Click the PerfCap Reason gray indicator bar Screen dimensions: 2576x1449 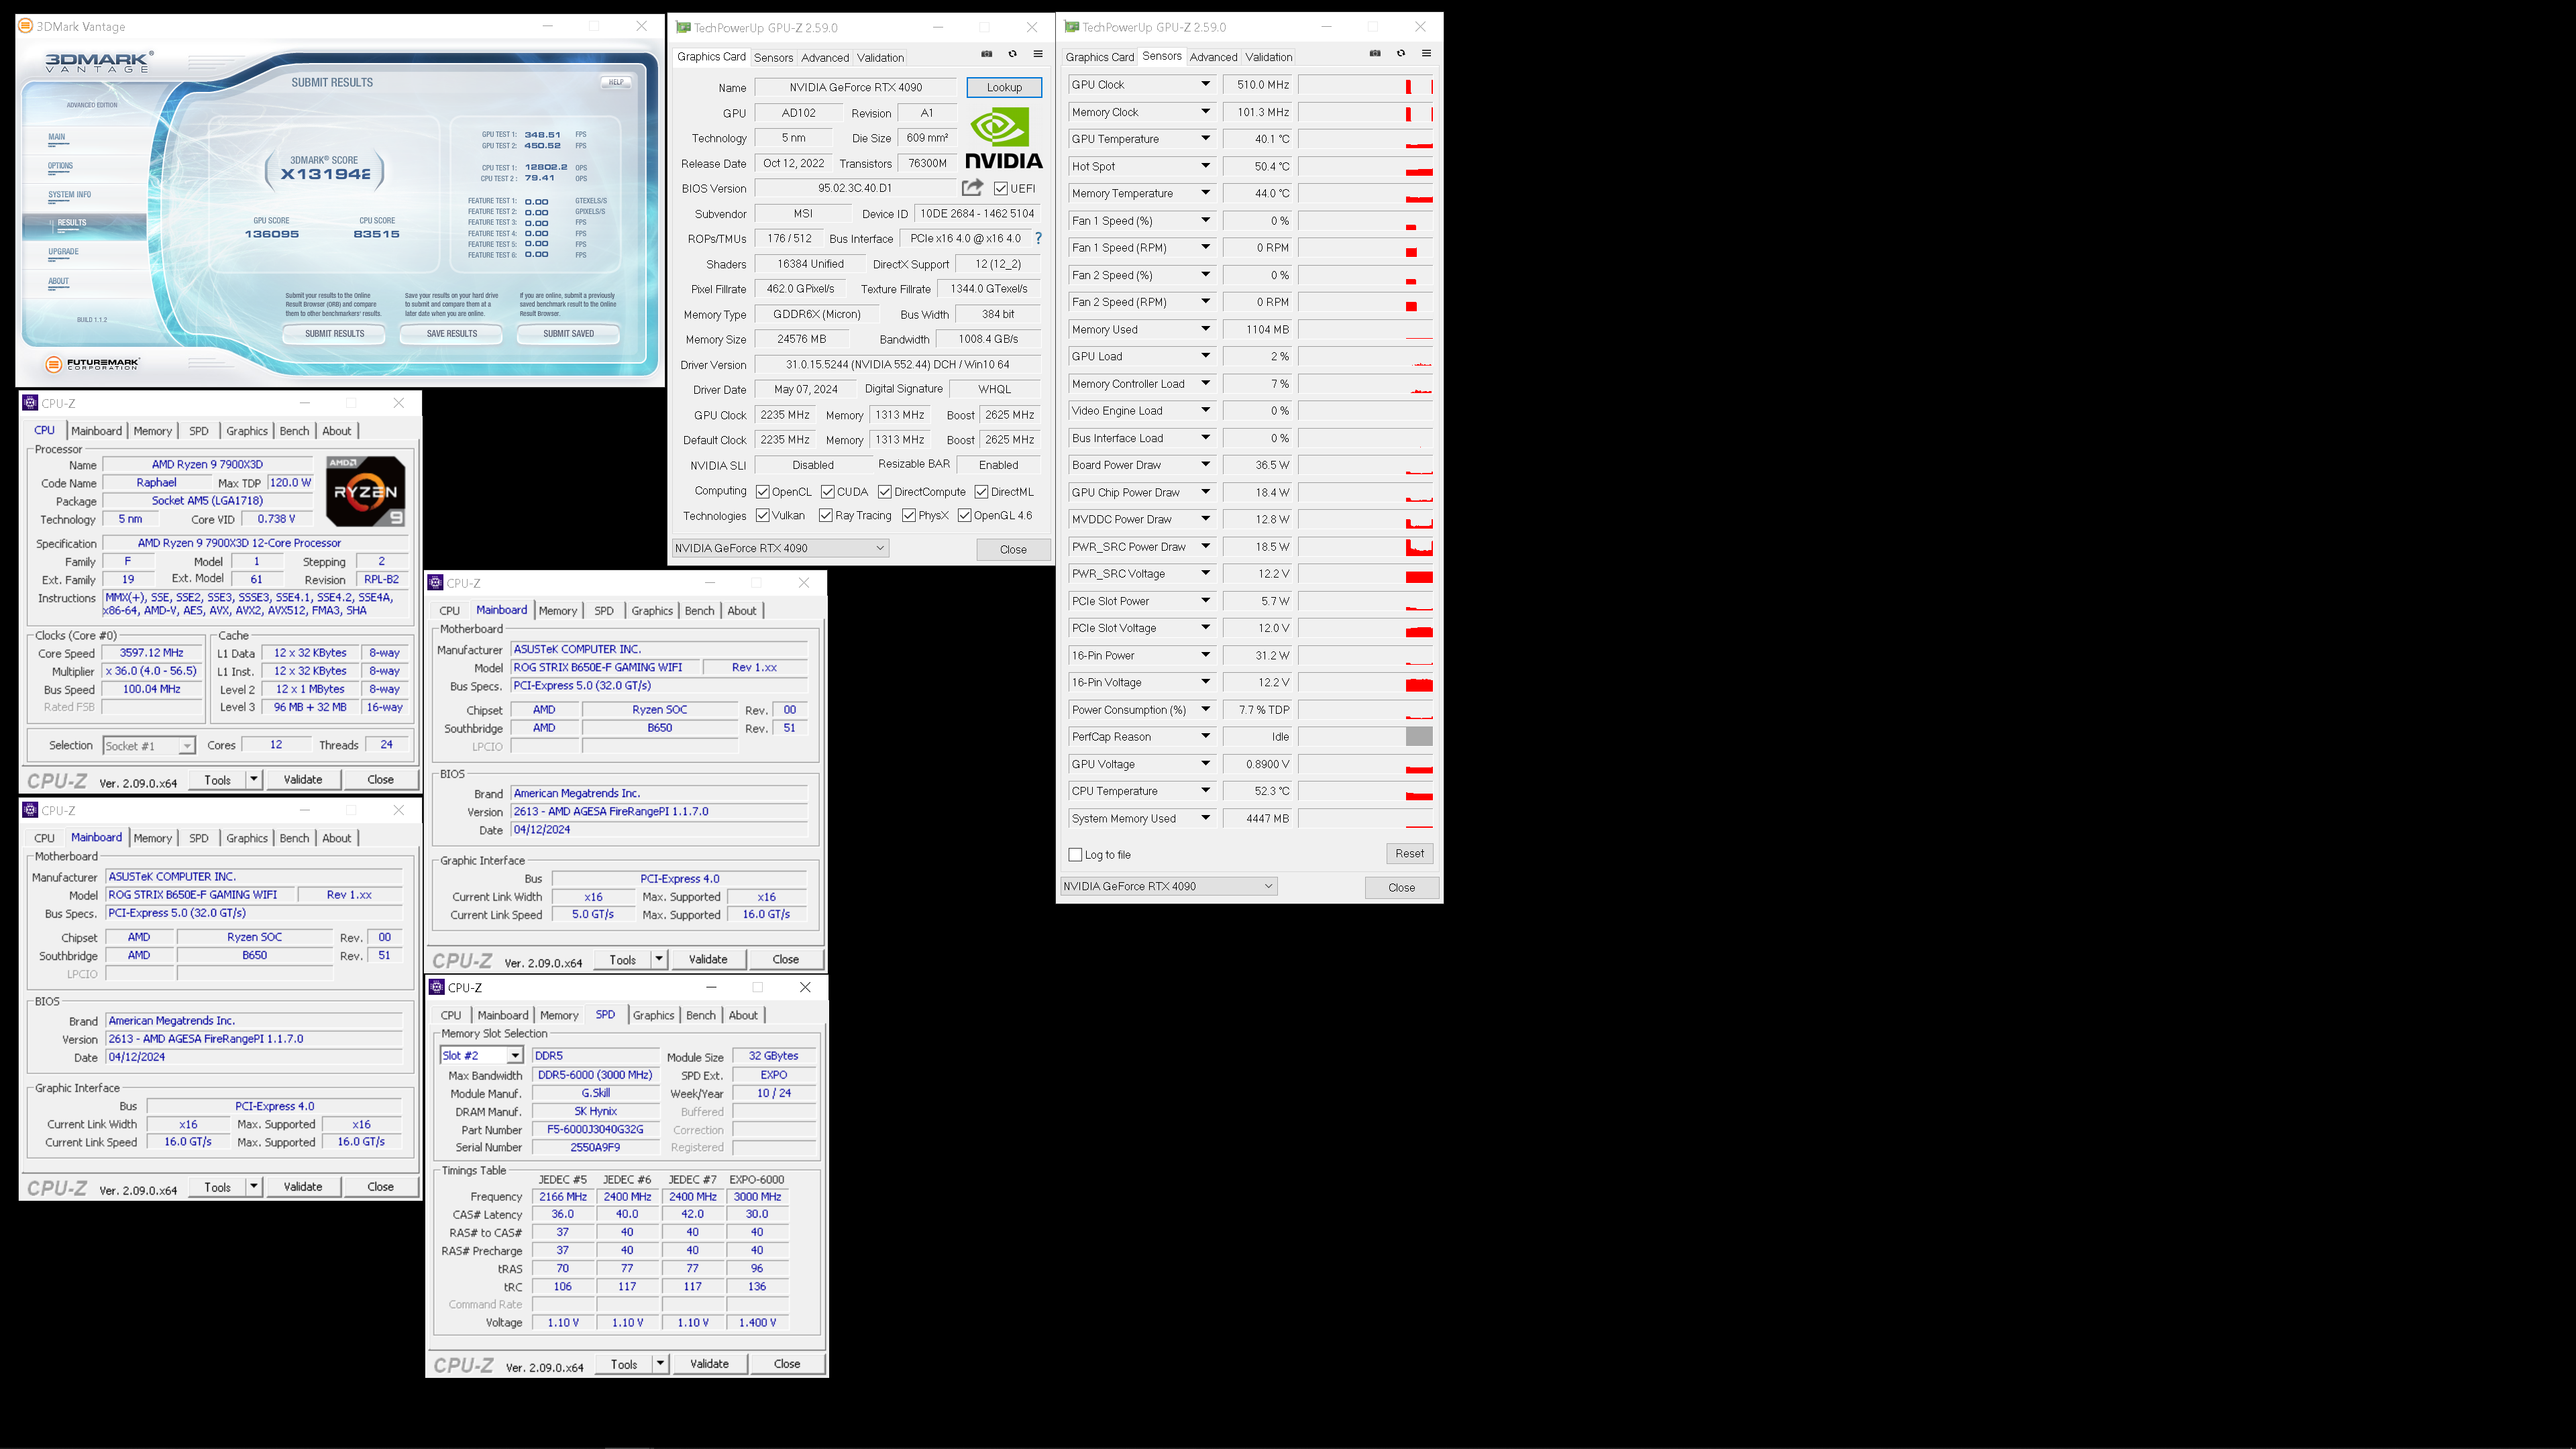[1419, 737]
